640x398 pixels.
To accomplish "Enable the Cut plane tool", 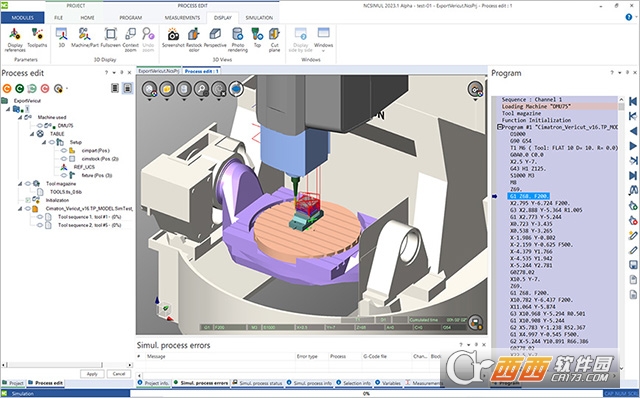I will 274,40.
